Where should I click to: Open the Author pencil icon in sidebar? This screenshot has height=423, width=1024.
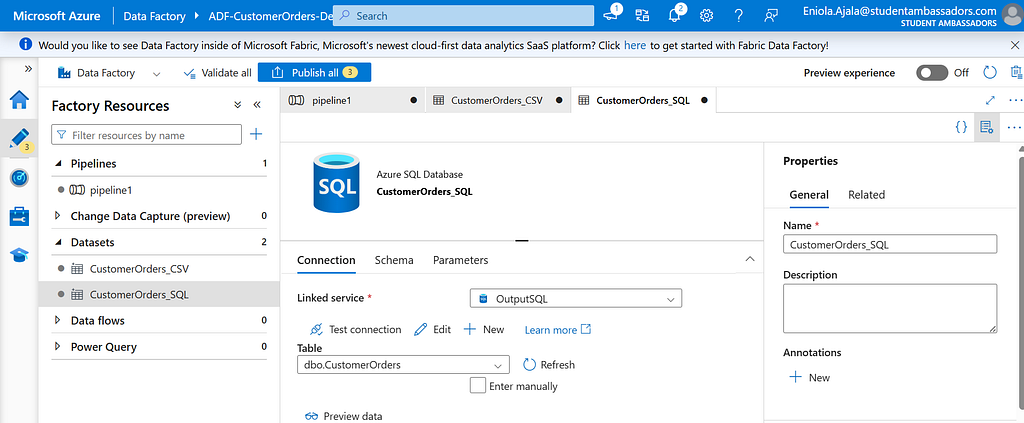19,139
